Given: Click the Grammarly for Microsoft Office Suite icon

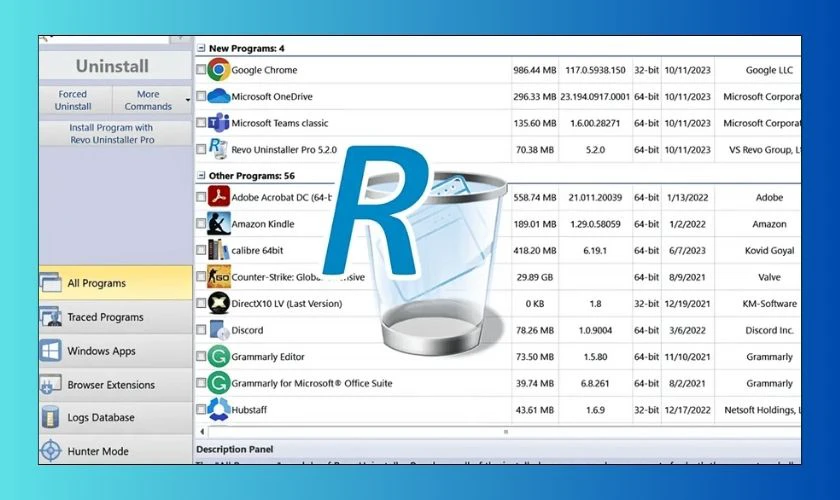Looking at the screenshot, I should [219, 383].
